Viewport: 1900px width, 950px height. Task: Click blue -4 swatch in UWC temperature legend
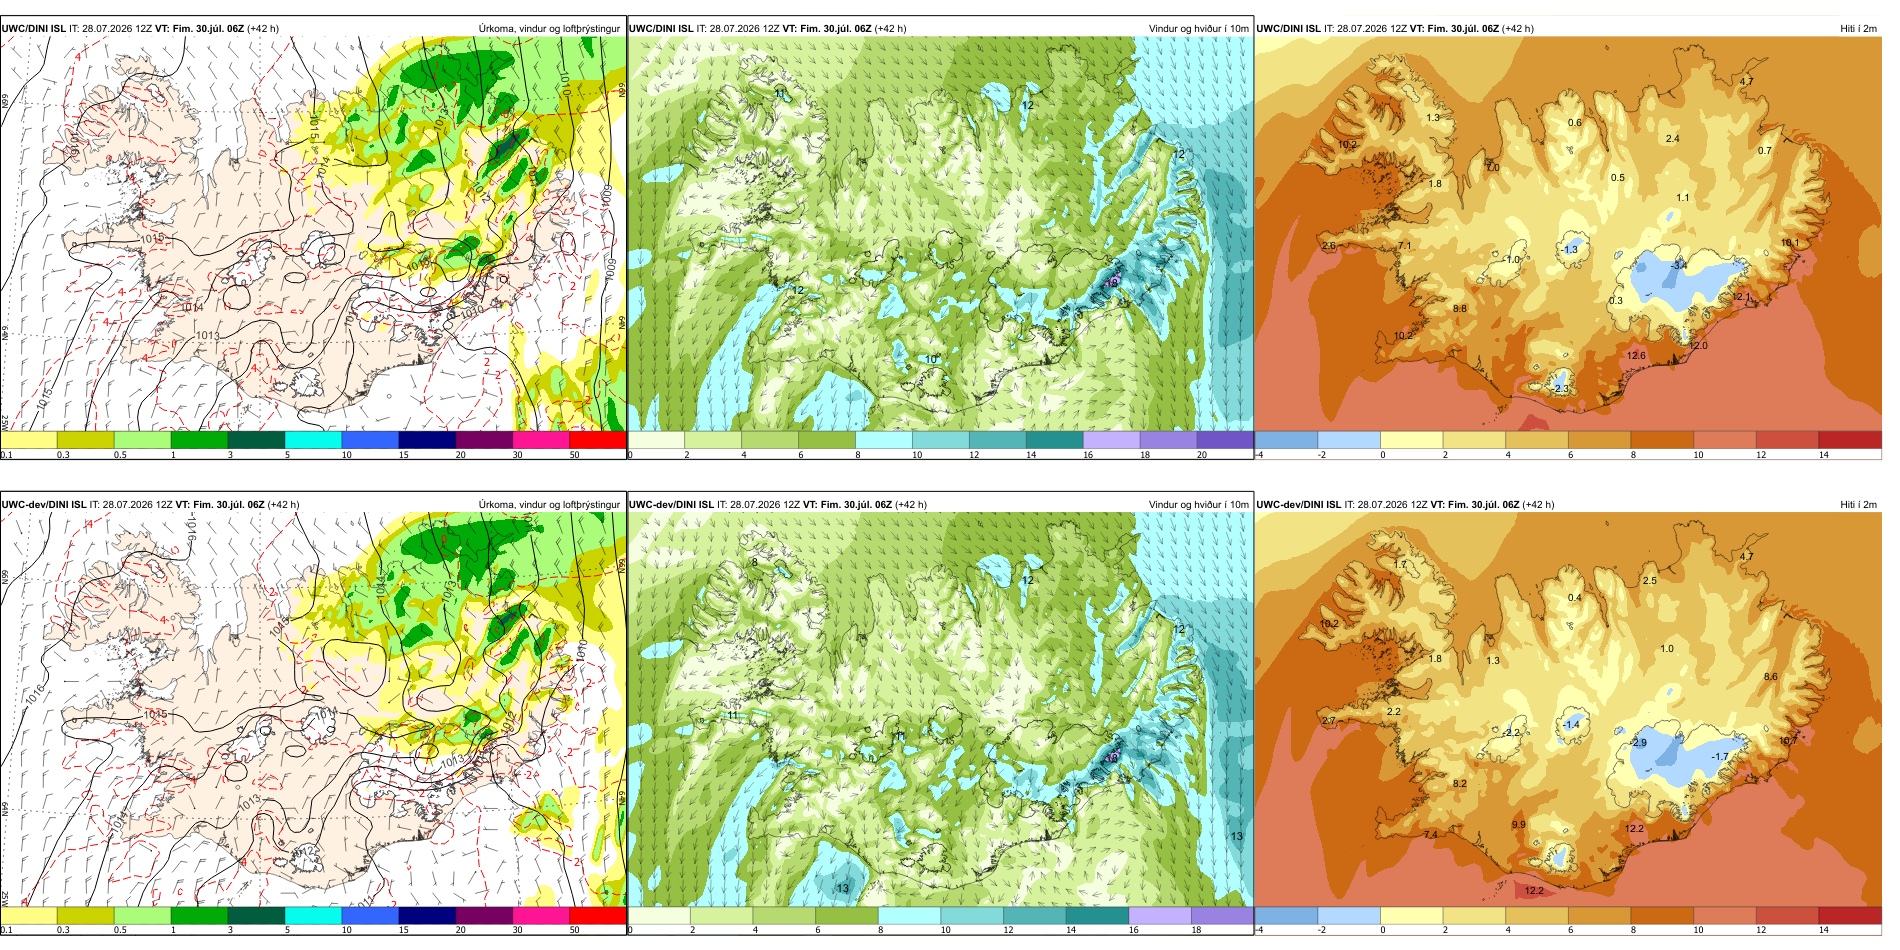click(x=1286, y=440)
